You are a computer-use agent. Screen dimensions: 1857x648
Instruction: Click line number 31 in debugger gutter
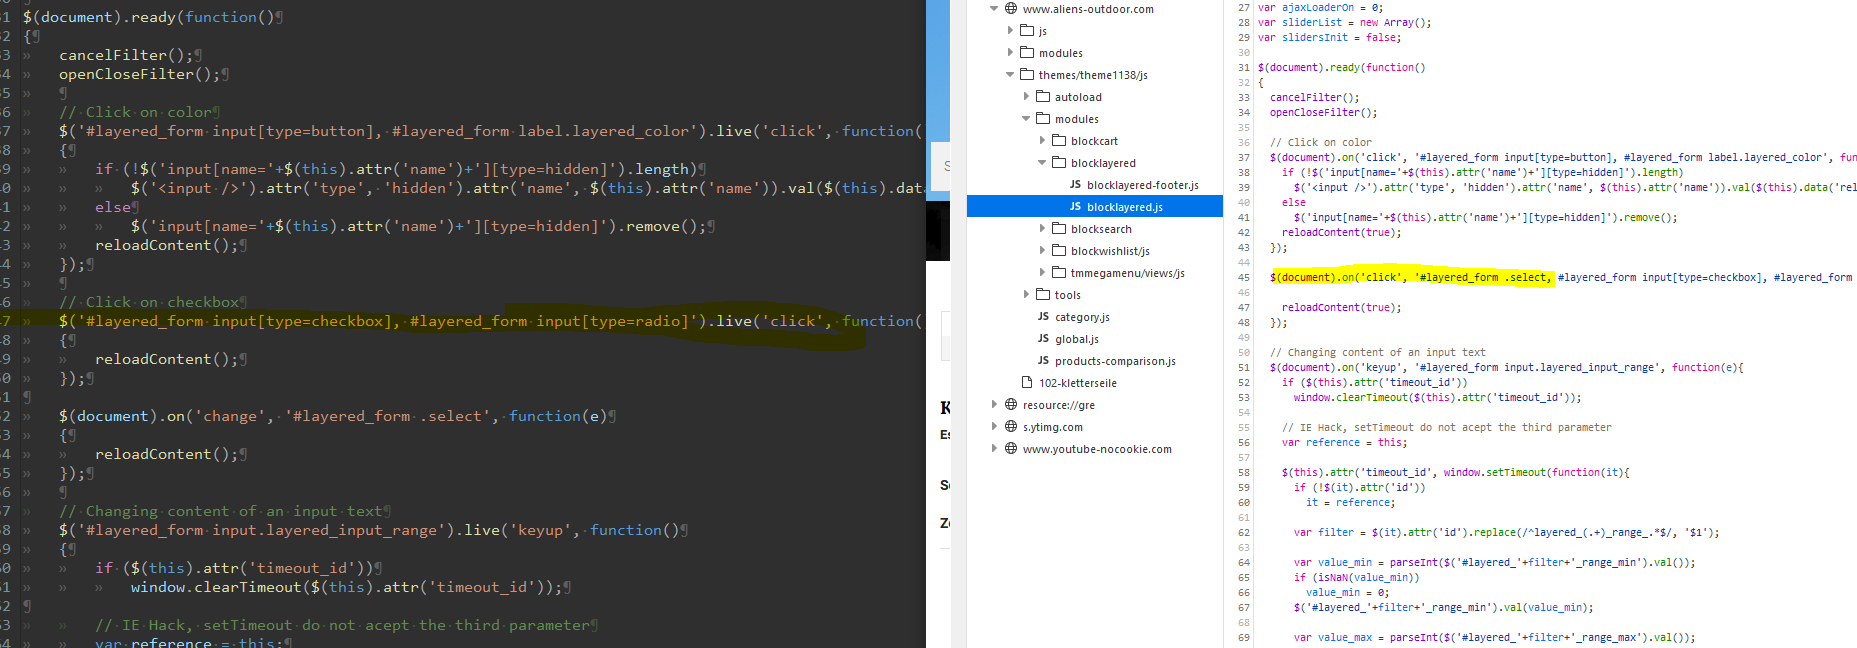[1243, 68]
